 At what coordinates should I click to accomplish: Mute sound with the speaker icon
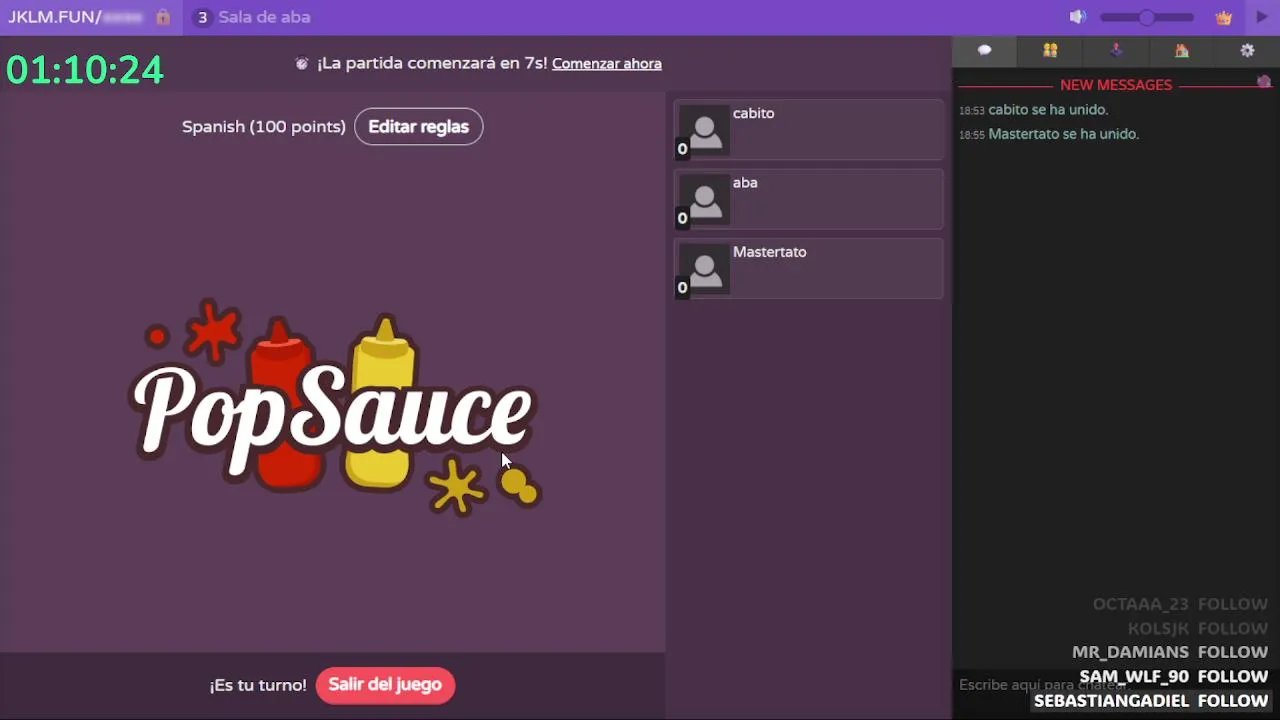(1077, 17)
